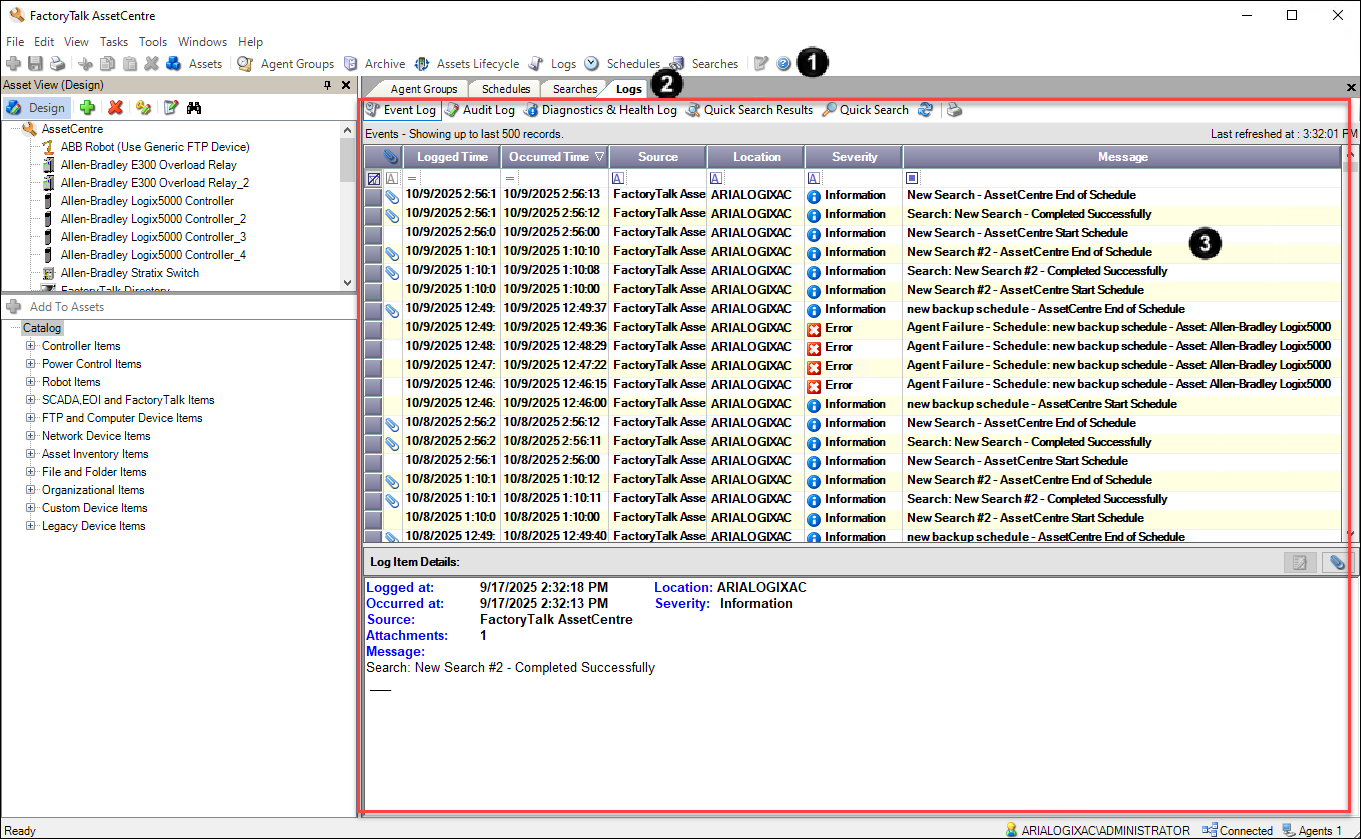The height and width of the screenshot is (839, 1361).
Task: Open the Severity column filter operator
Action: coord(814,178)
